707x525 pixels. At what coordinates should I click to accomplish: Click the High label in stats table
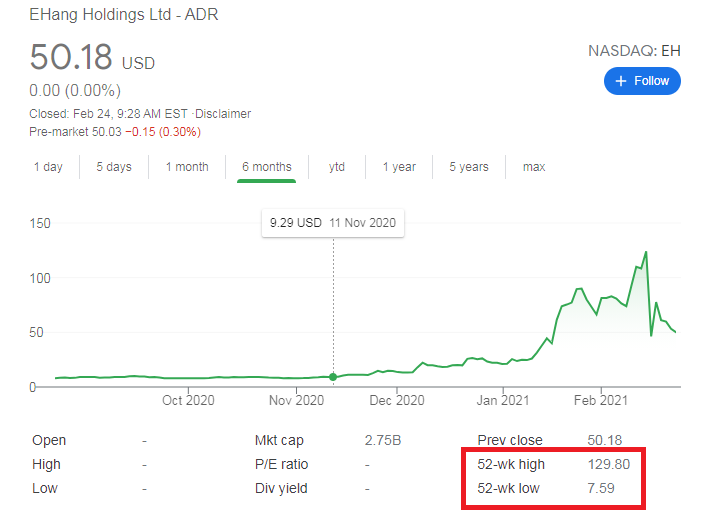(46, 464)
